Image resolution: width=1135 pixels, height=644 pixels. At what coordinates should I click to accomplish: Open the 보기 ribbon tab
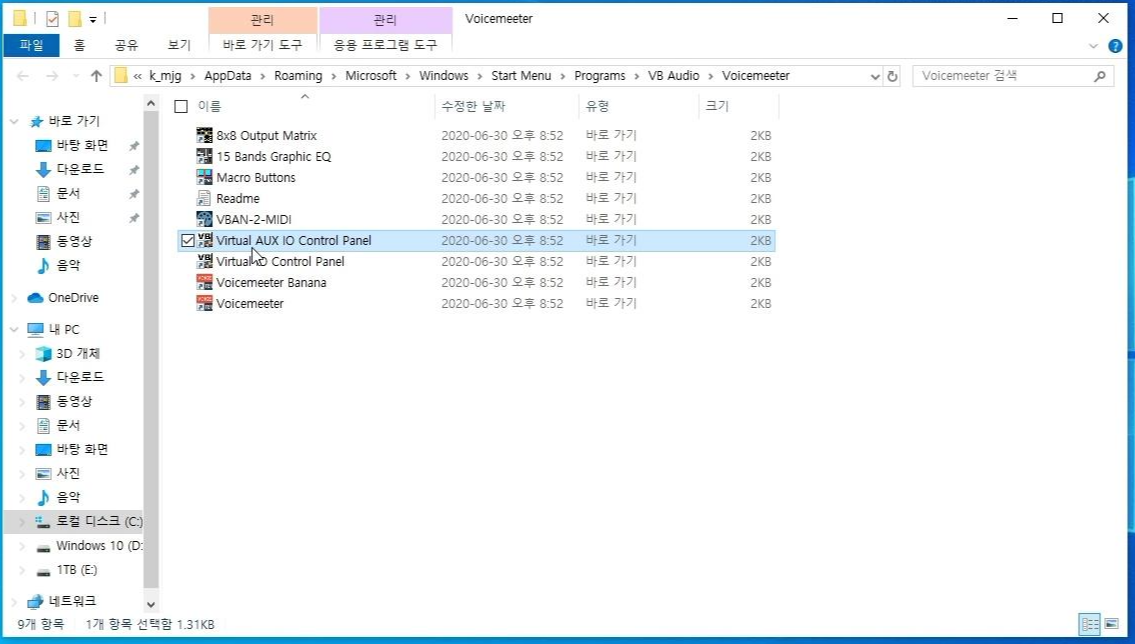click(179, 45)
